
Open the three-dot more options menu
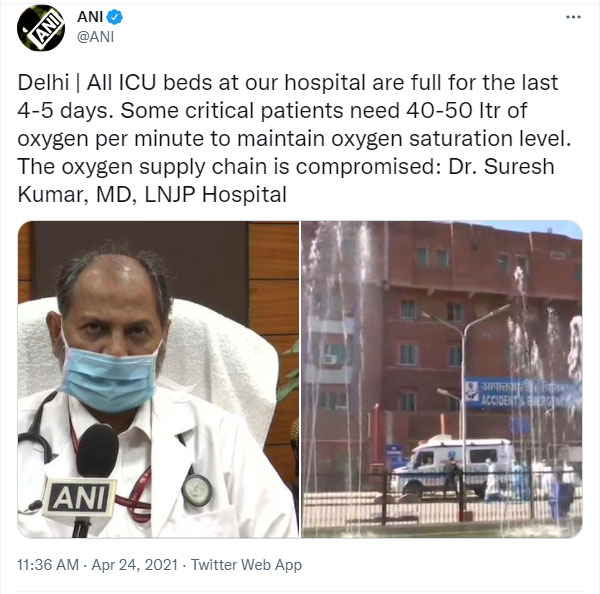tap(573, 17)
